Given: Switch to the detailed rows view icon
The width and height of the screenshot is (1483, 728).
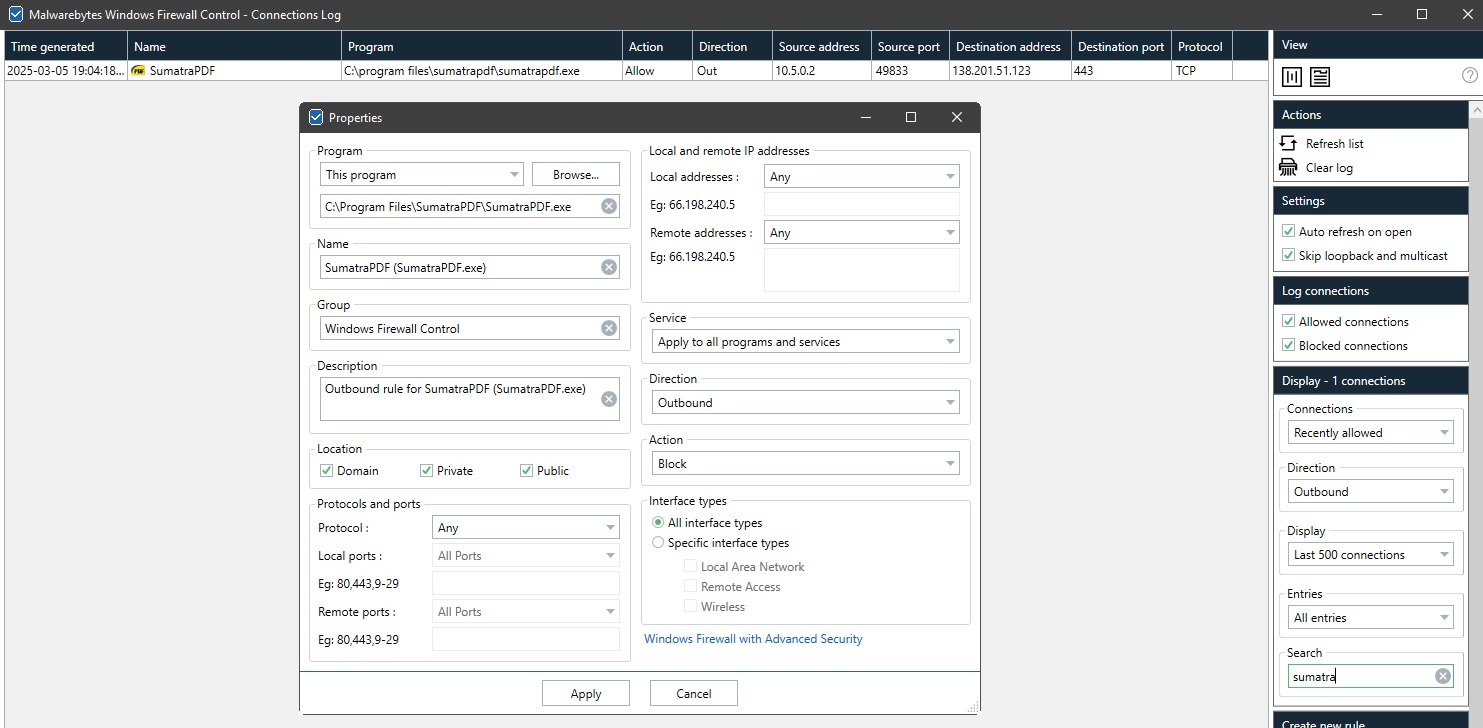Looking at the screenshot, I should coord(1320,77).
